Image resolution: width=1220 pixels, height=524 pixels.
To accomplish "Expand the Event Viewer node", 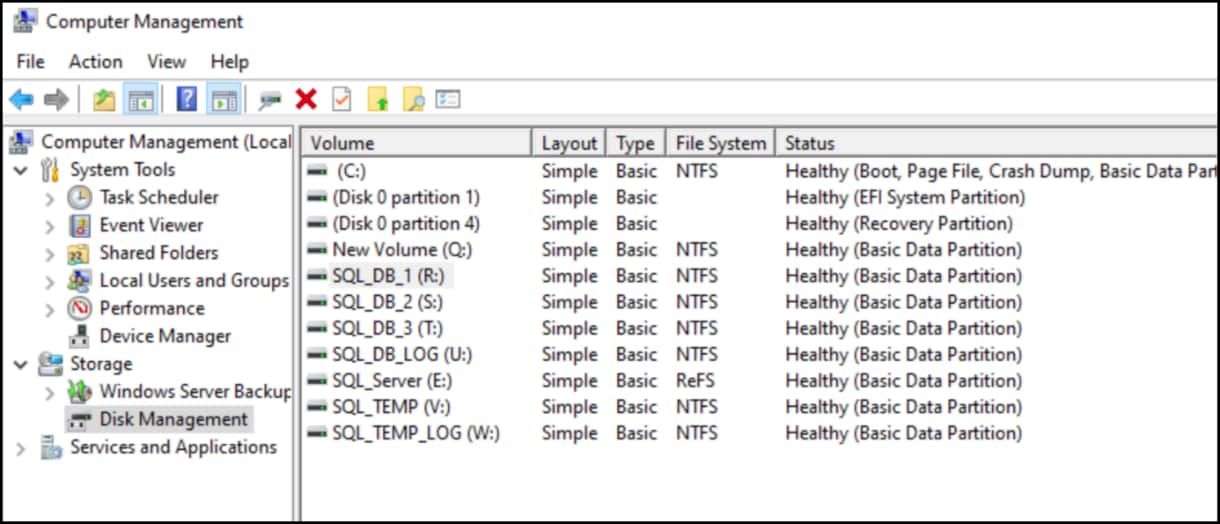I will [x=50, y=226].
